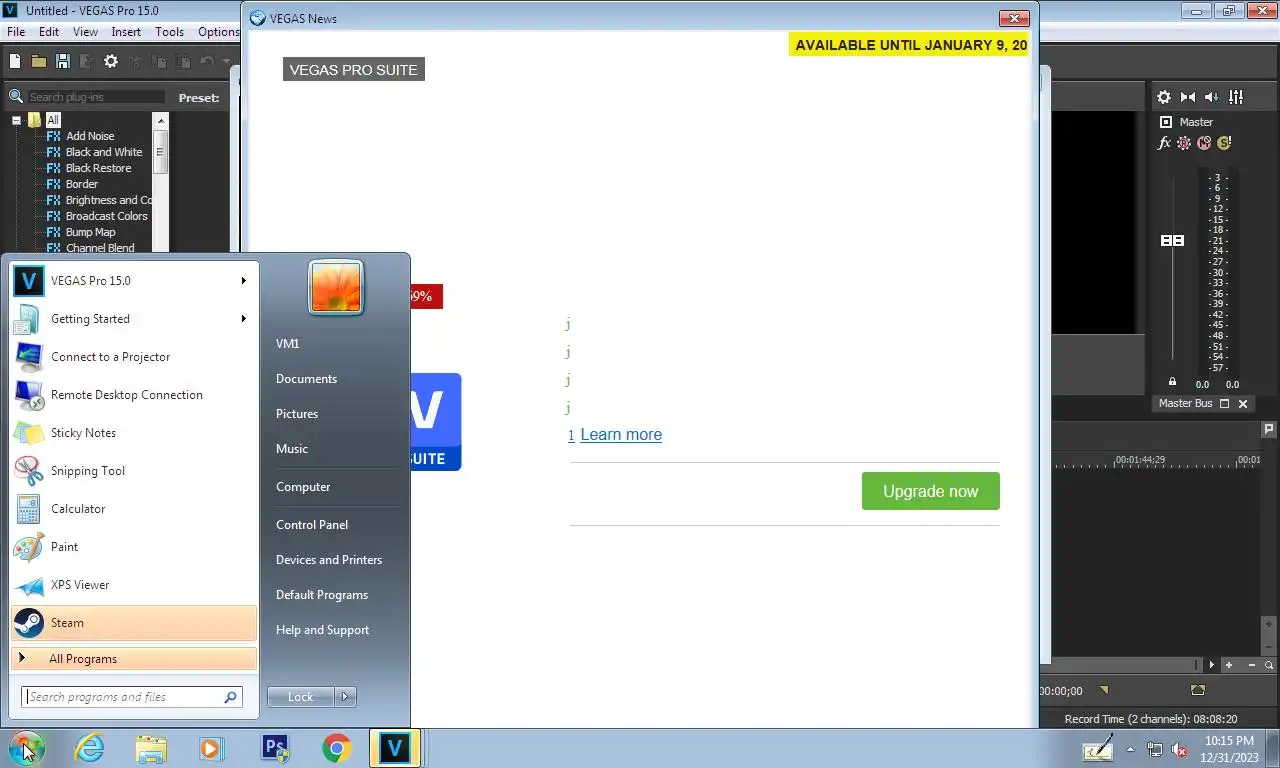Click Upgrade now button
The height and width of the screenshot is (768, 1280).
click(931, 491)
